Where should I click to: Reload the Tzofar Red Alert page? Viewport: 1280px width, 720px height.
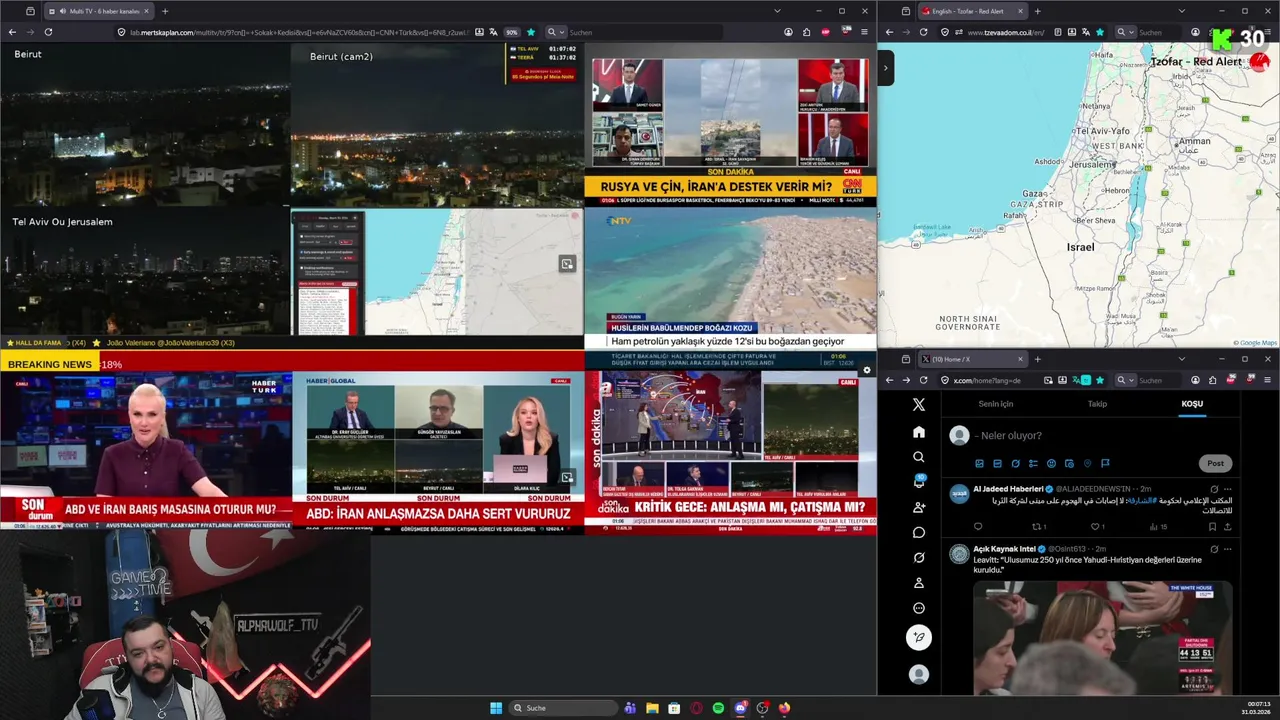[923, 32]
